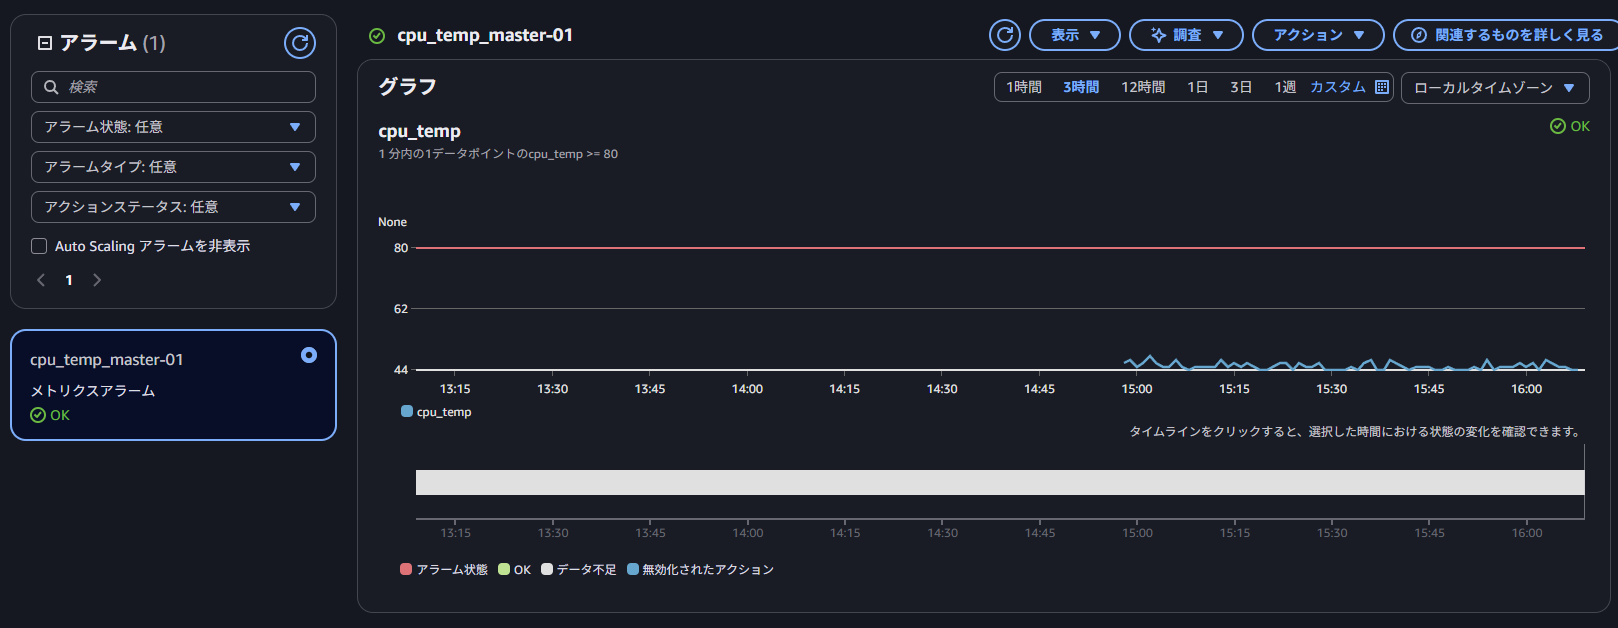Open the アクションステータス: 任意 dropdown

coord(173,207)
